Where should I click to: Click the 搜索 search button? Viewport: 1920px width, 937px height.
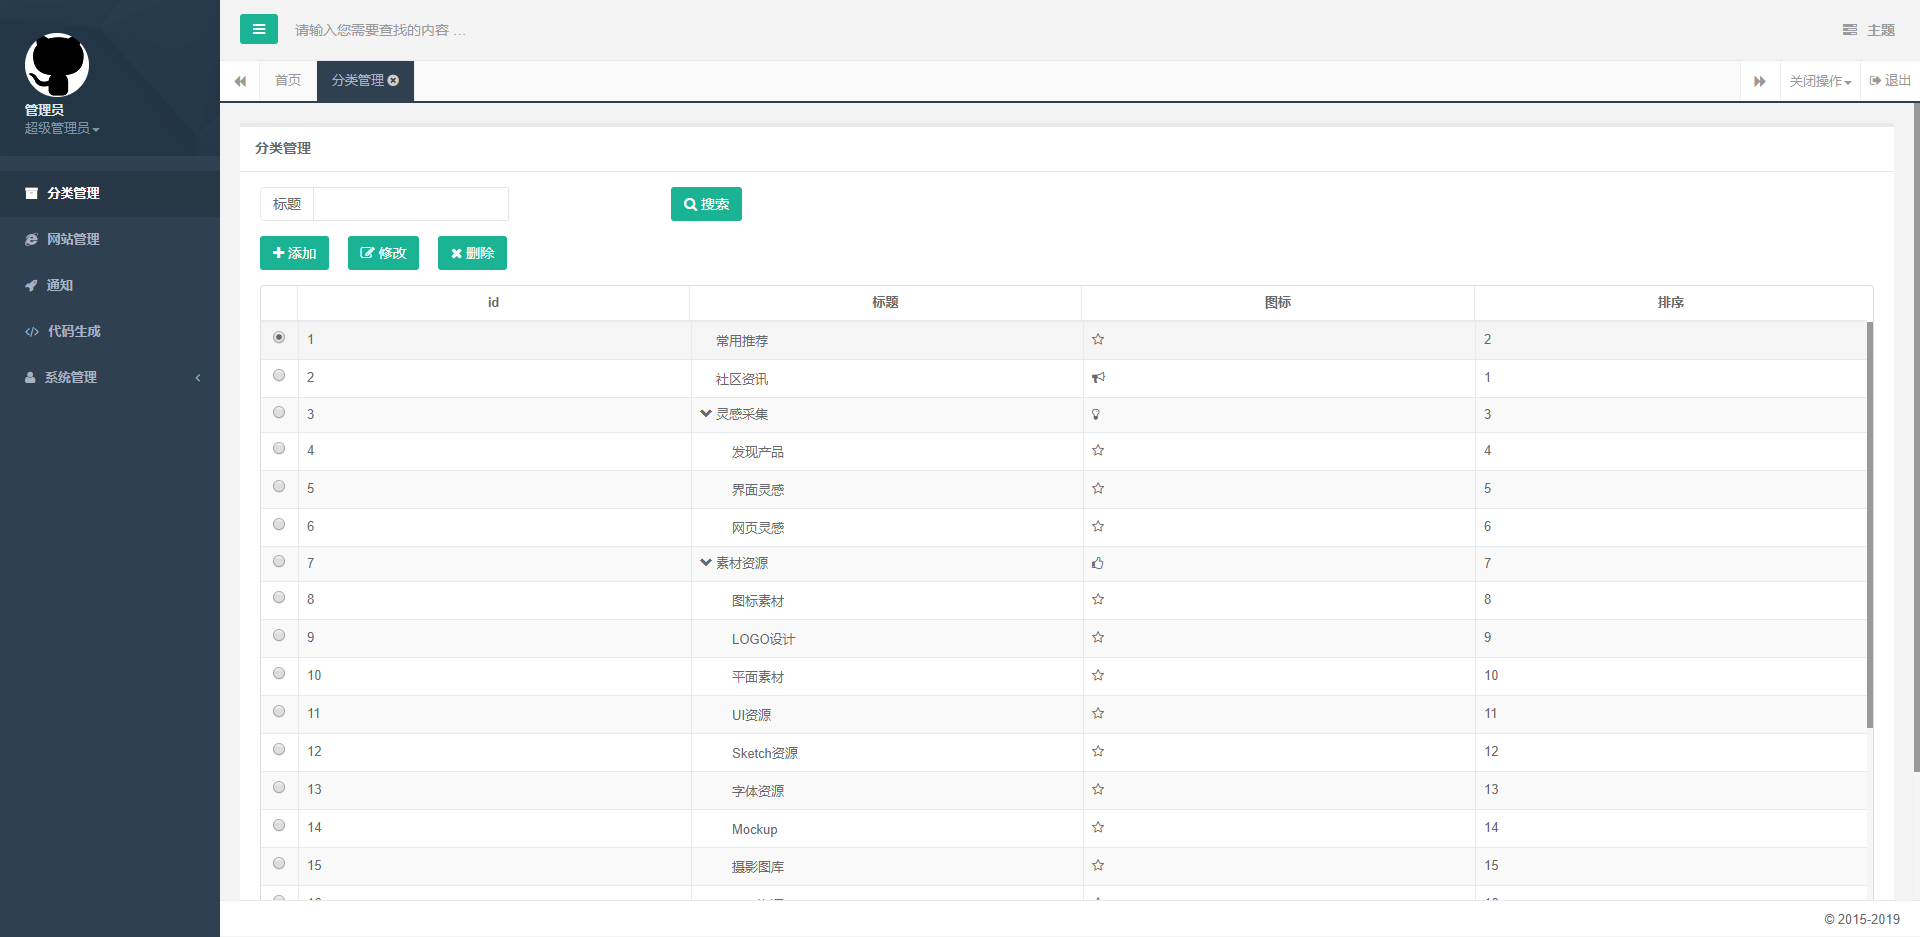coord(706,204)
